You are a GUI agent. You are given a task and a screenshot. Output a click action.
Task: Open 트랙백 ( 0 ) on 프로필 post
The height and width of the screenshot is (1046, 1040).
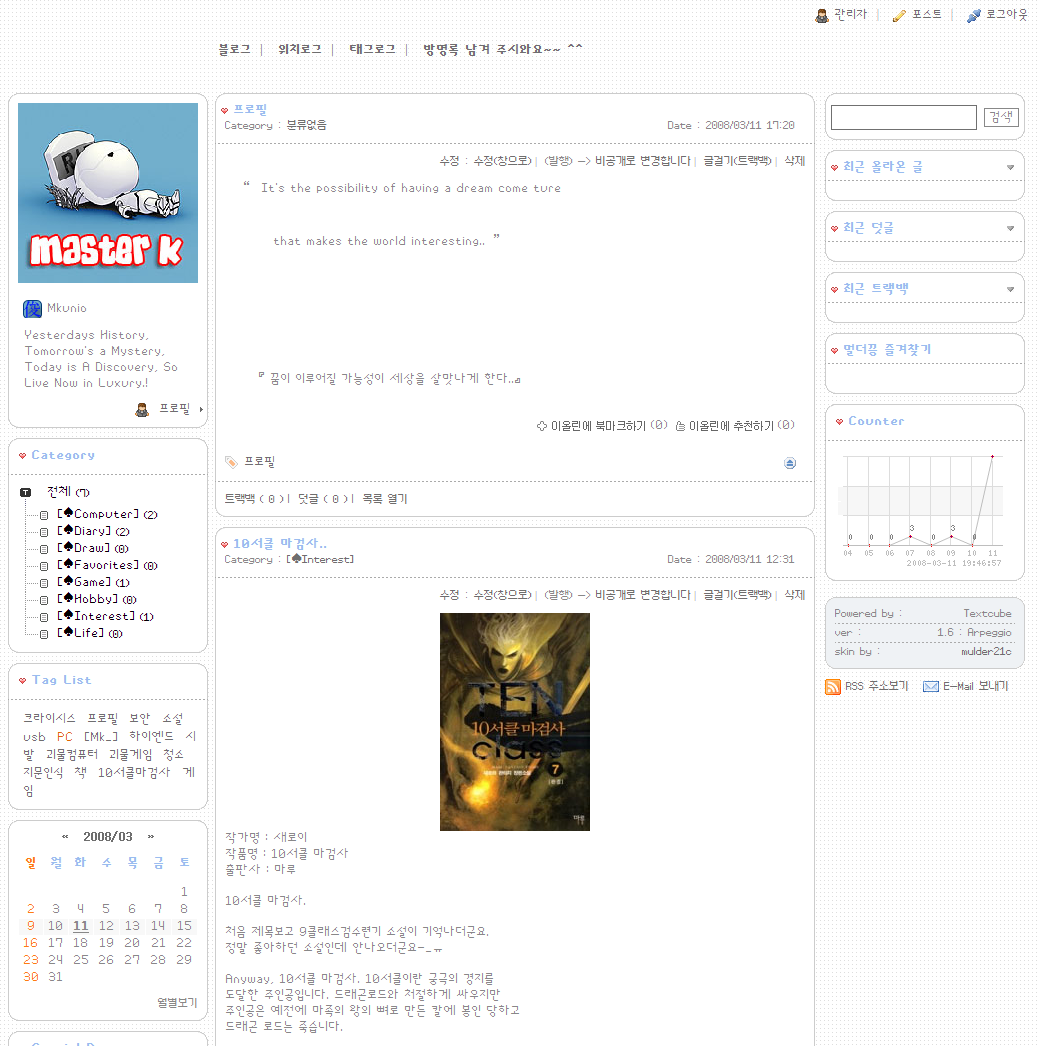255,499
